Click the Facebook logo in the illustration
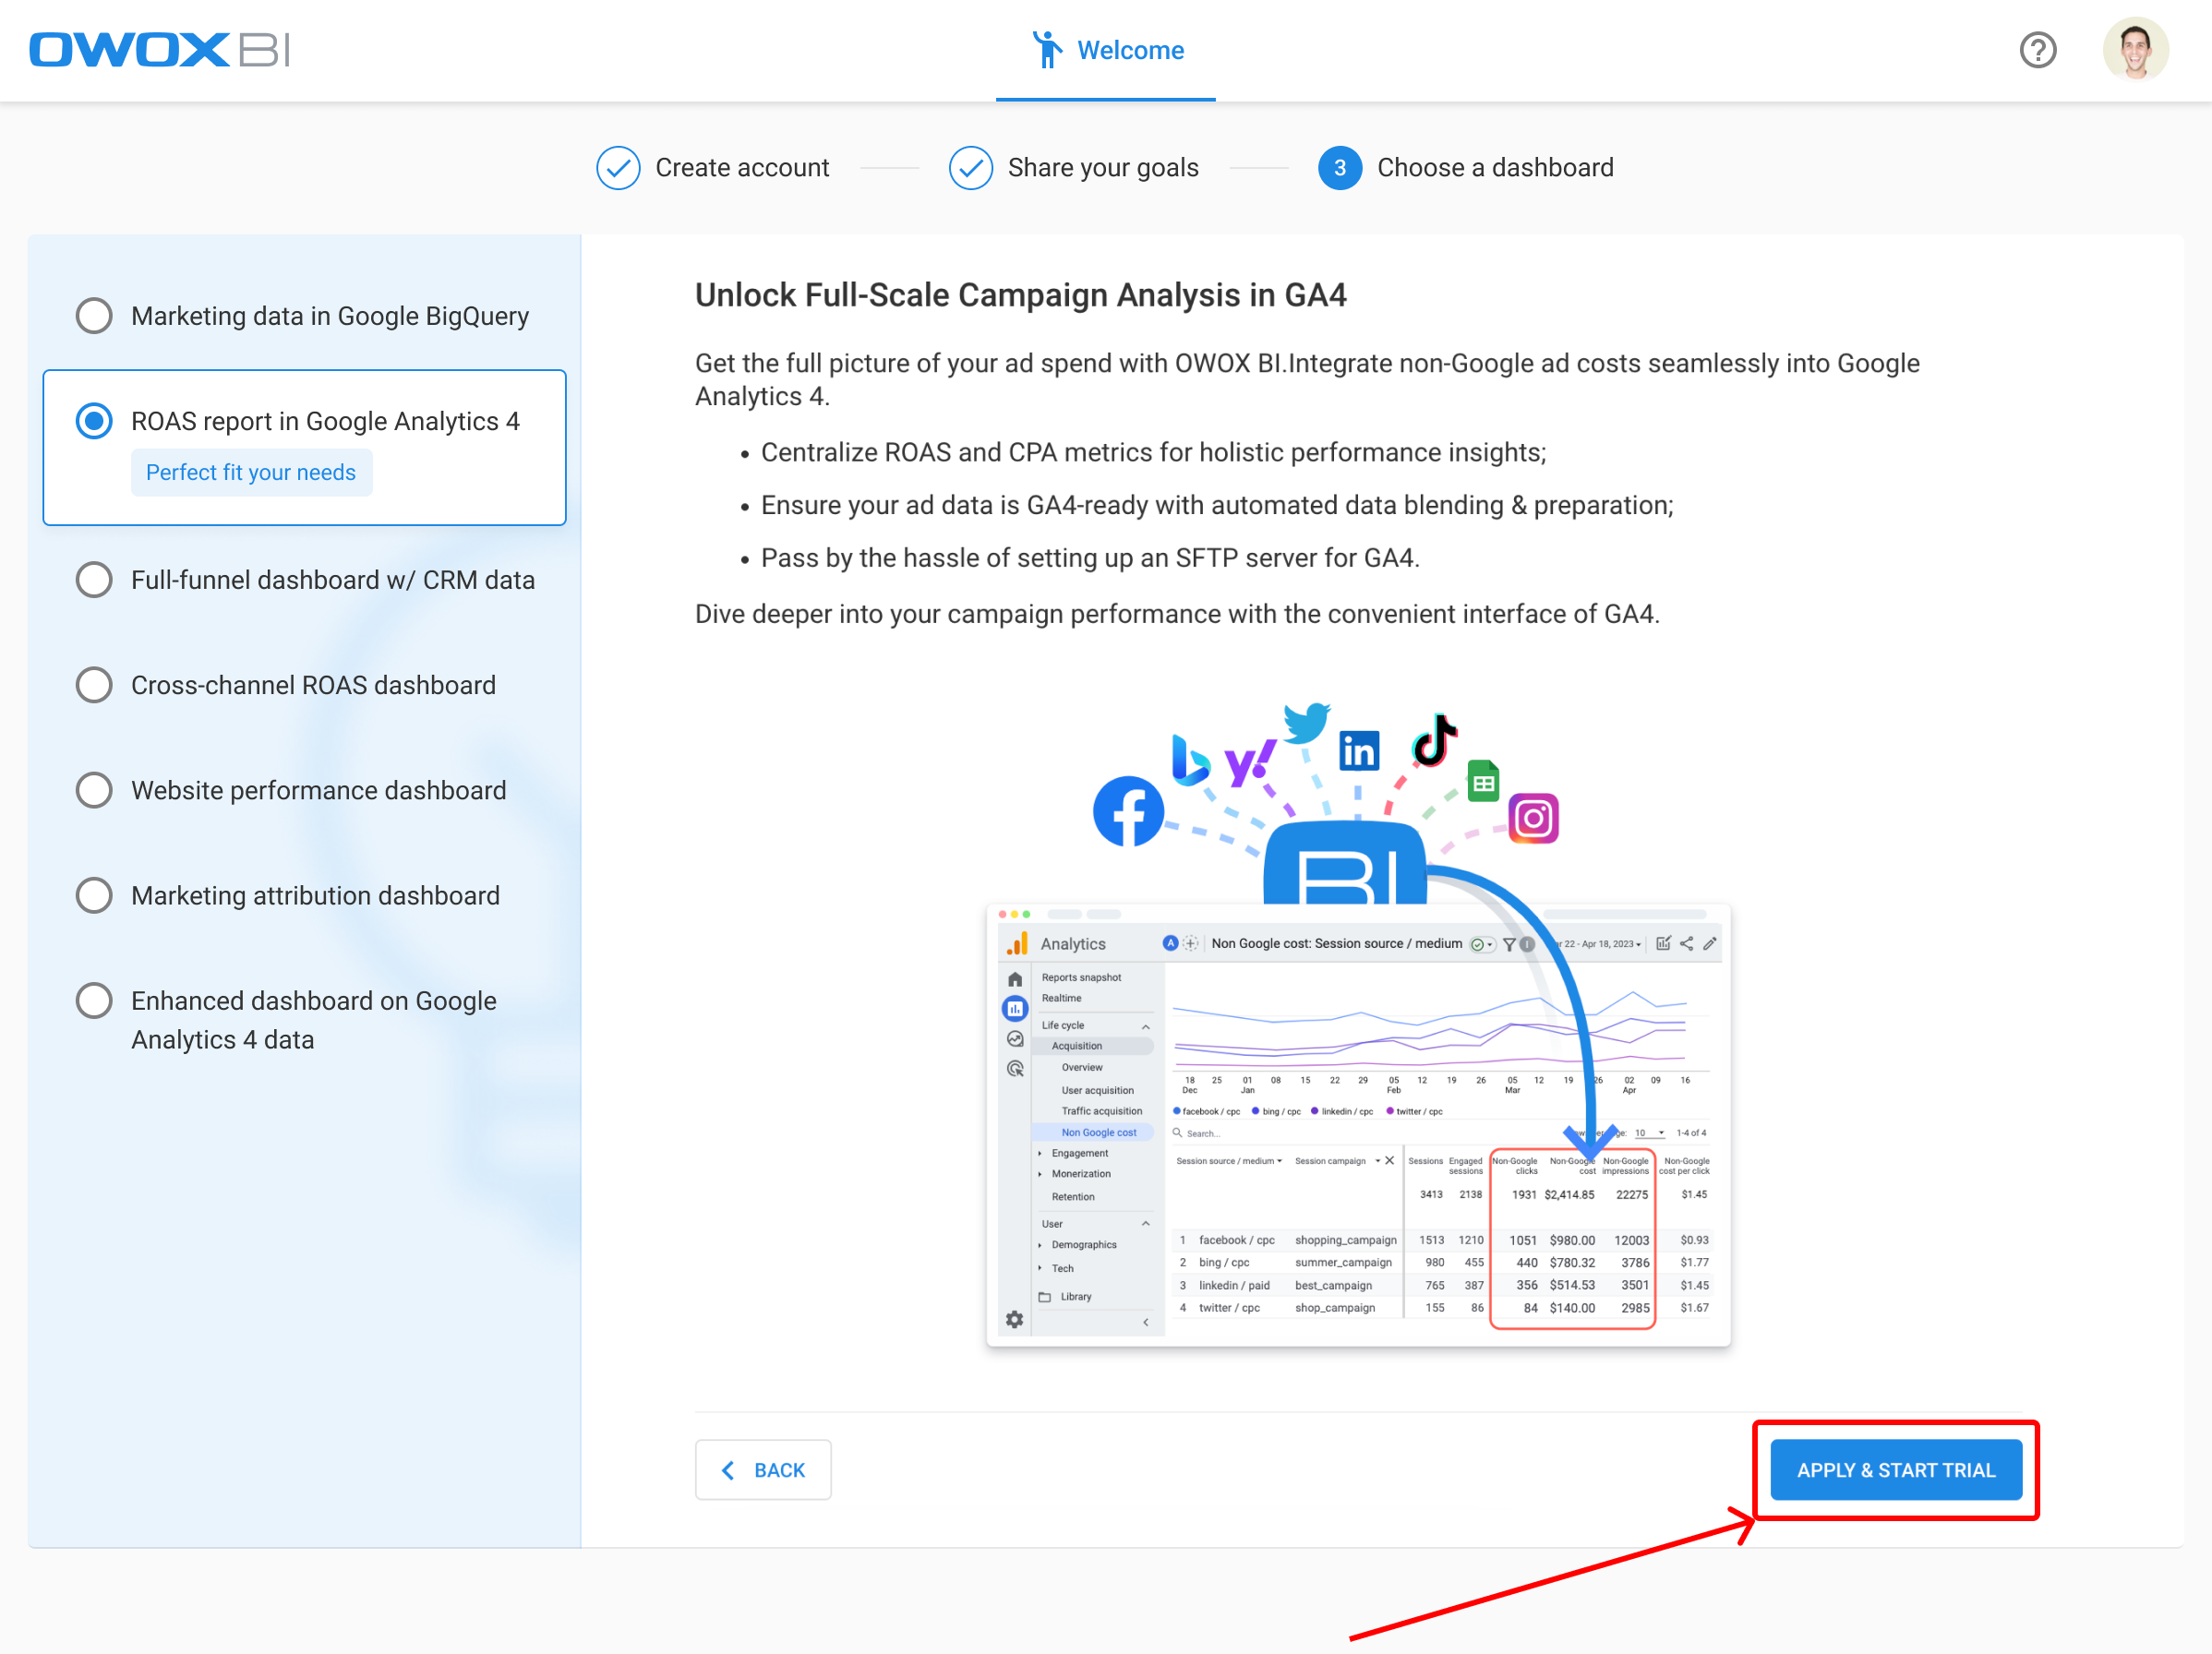 point(1128,812)
